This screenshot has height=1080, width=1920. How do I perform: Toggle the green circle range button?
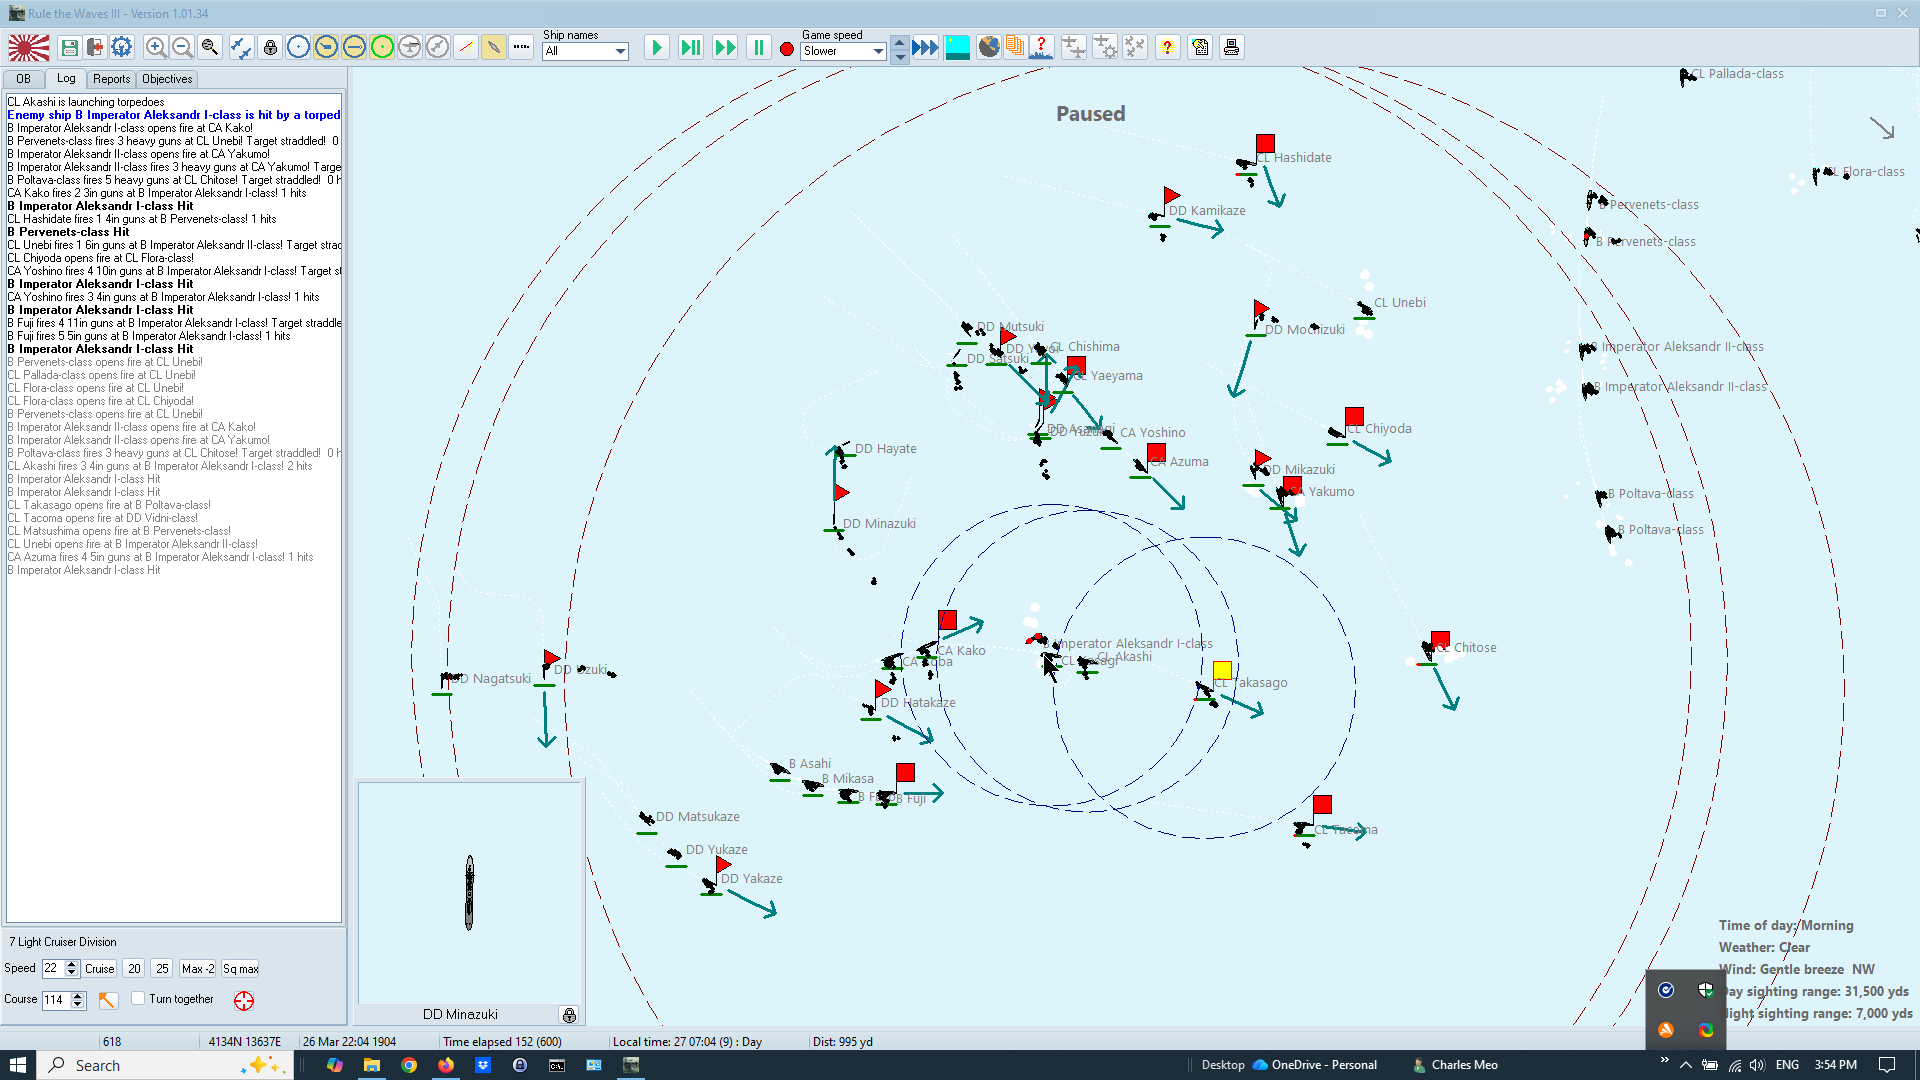[382, 47]
